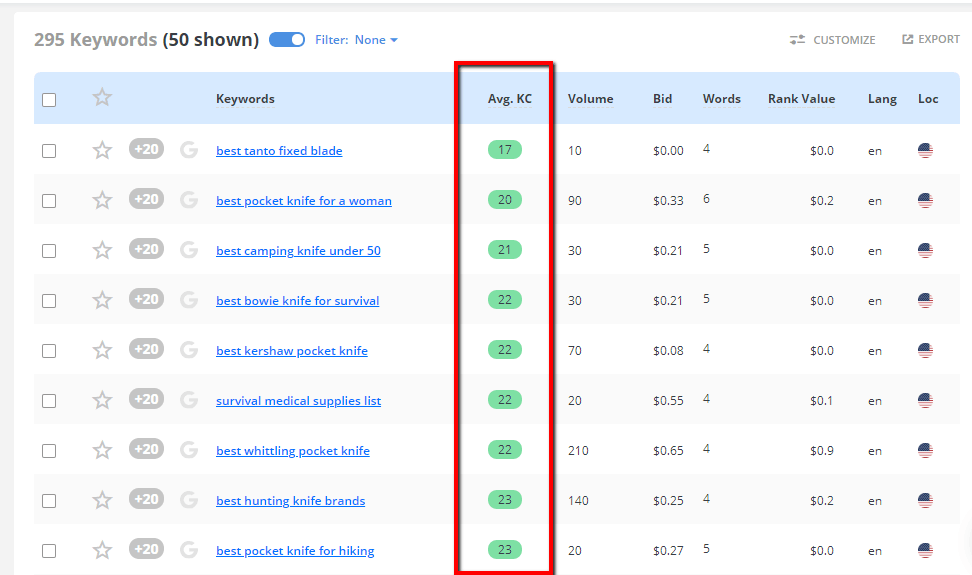Viewport: 972px width, 575px height.
Task: Click US flag for 'best hunting knife brands'
Action: tap(925, 500)
